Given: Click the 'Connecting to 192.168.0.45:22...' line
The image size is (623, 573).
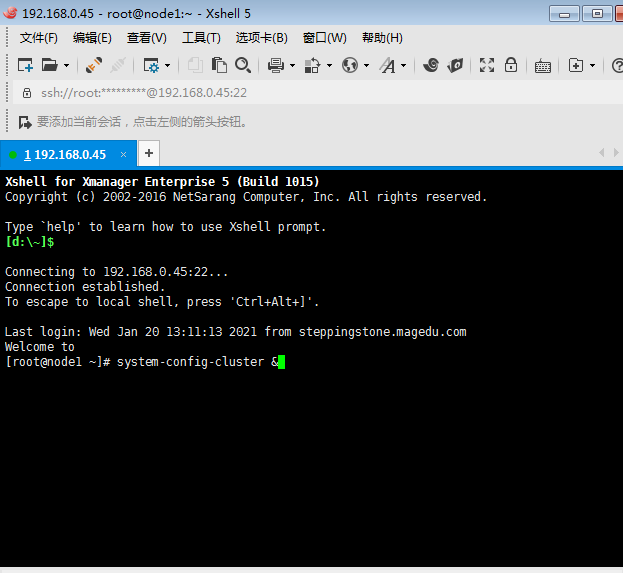Looking at the screenshot, I should tap(116, 272).
